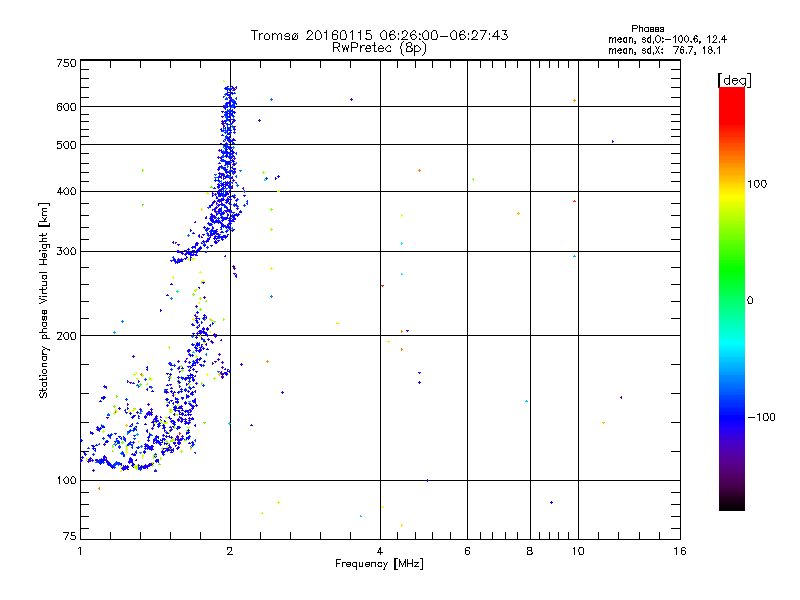Click the x-axis tick label '2'

(x=230, y=551)
